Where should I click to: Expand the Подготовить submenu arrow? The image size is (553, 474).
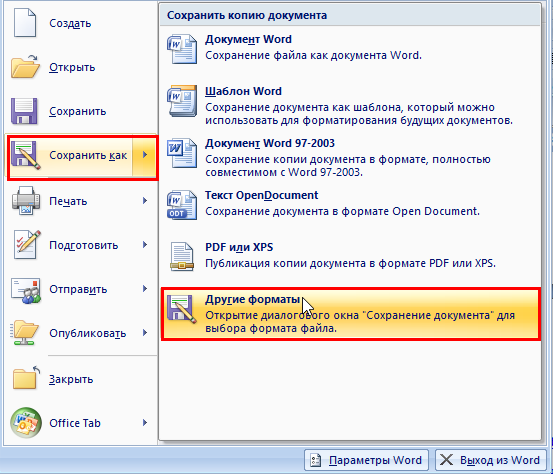pos(145,245)
